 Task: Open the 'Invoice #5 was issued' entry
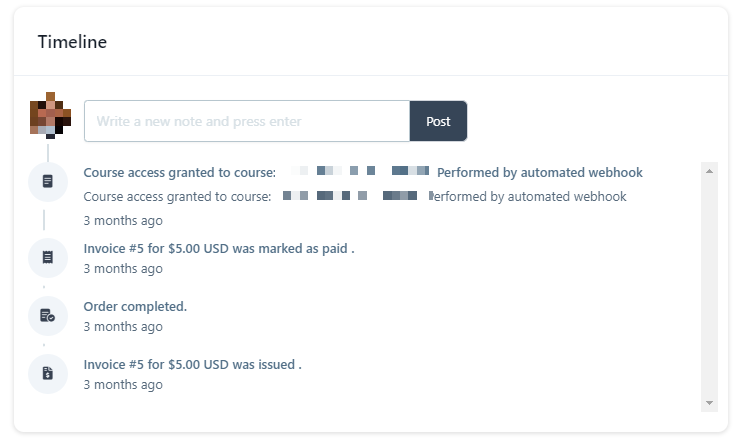pos(193,365)
